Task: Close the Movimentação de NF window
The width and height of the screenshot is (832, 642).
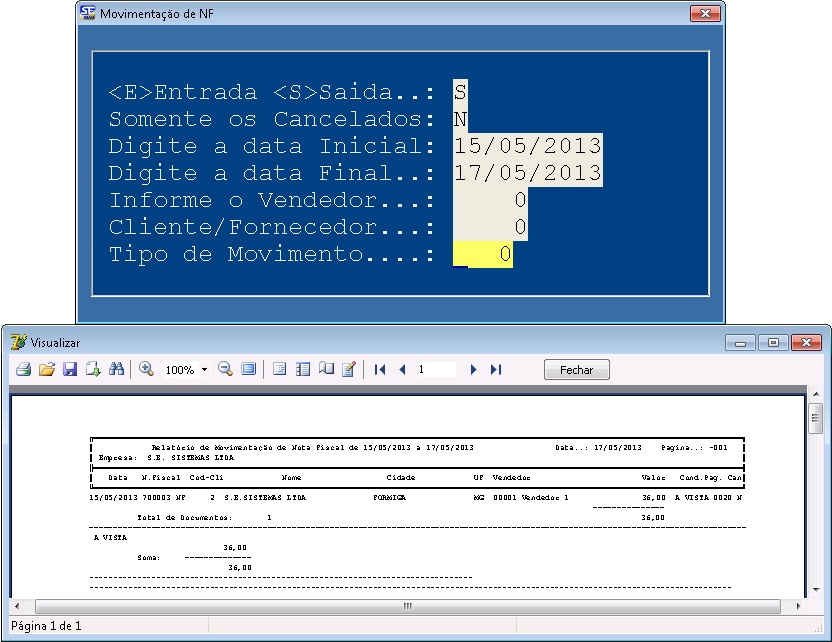Action: click(704, 14)
